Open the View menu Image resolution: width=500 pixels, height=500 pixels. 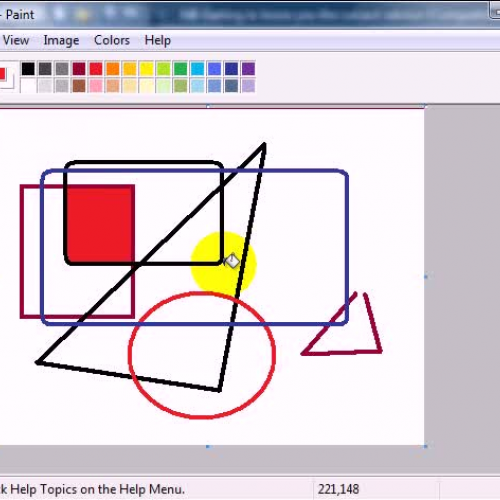[x=16, y=40]
